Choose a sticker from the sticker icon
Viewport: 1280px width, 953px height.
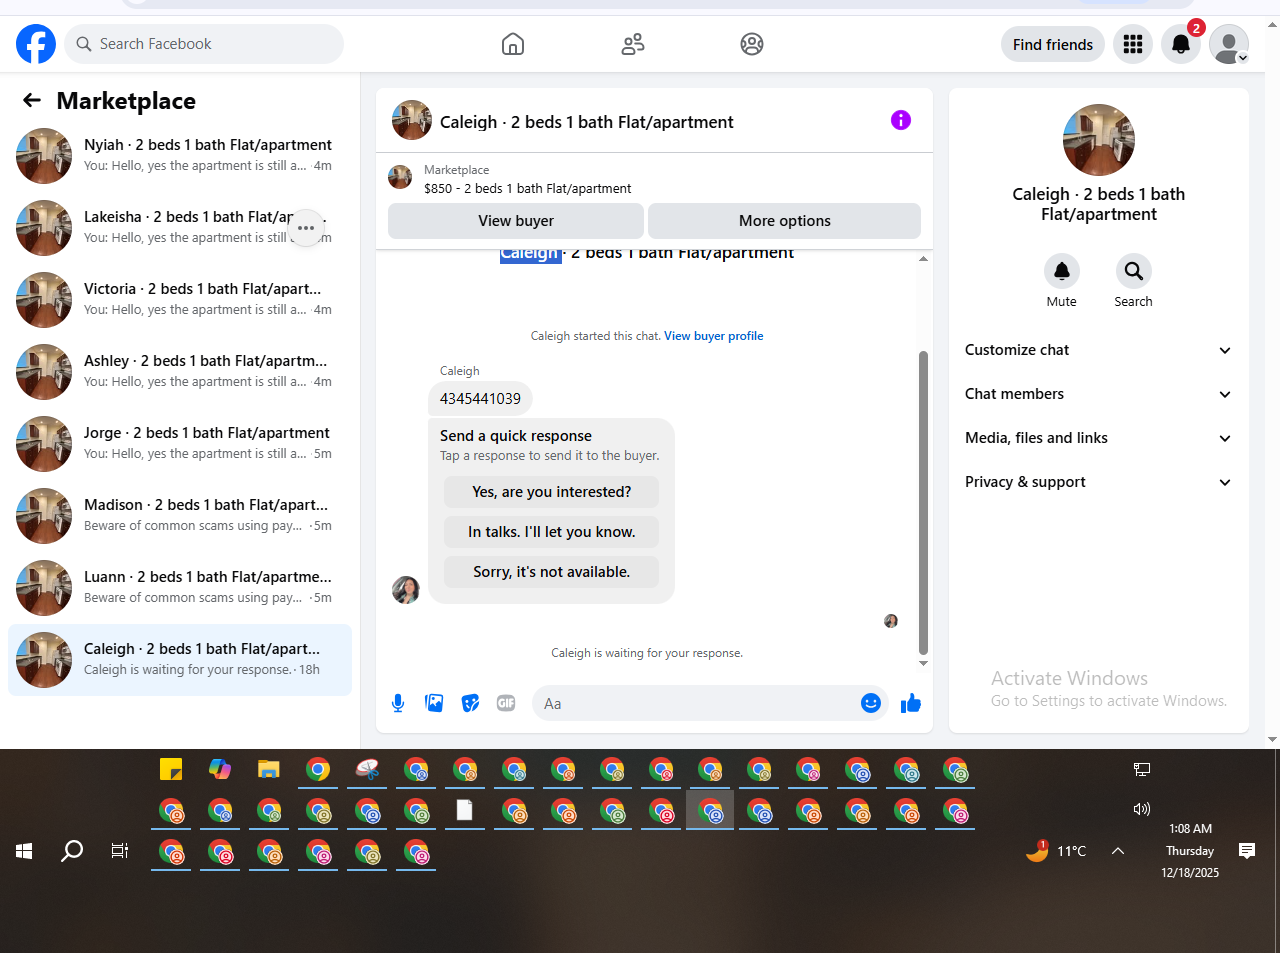coord(470,703)
